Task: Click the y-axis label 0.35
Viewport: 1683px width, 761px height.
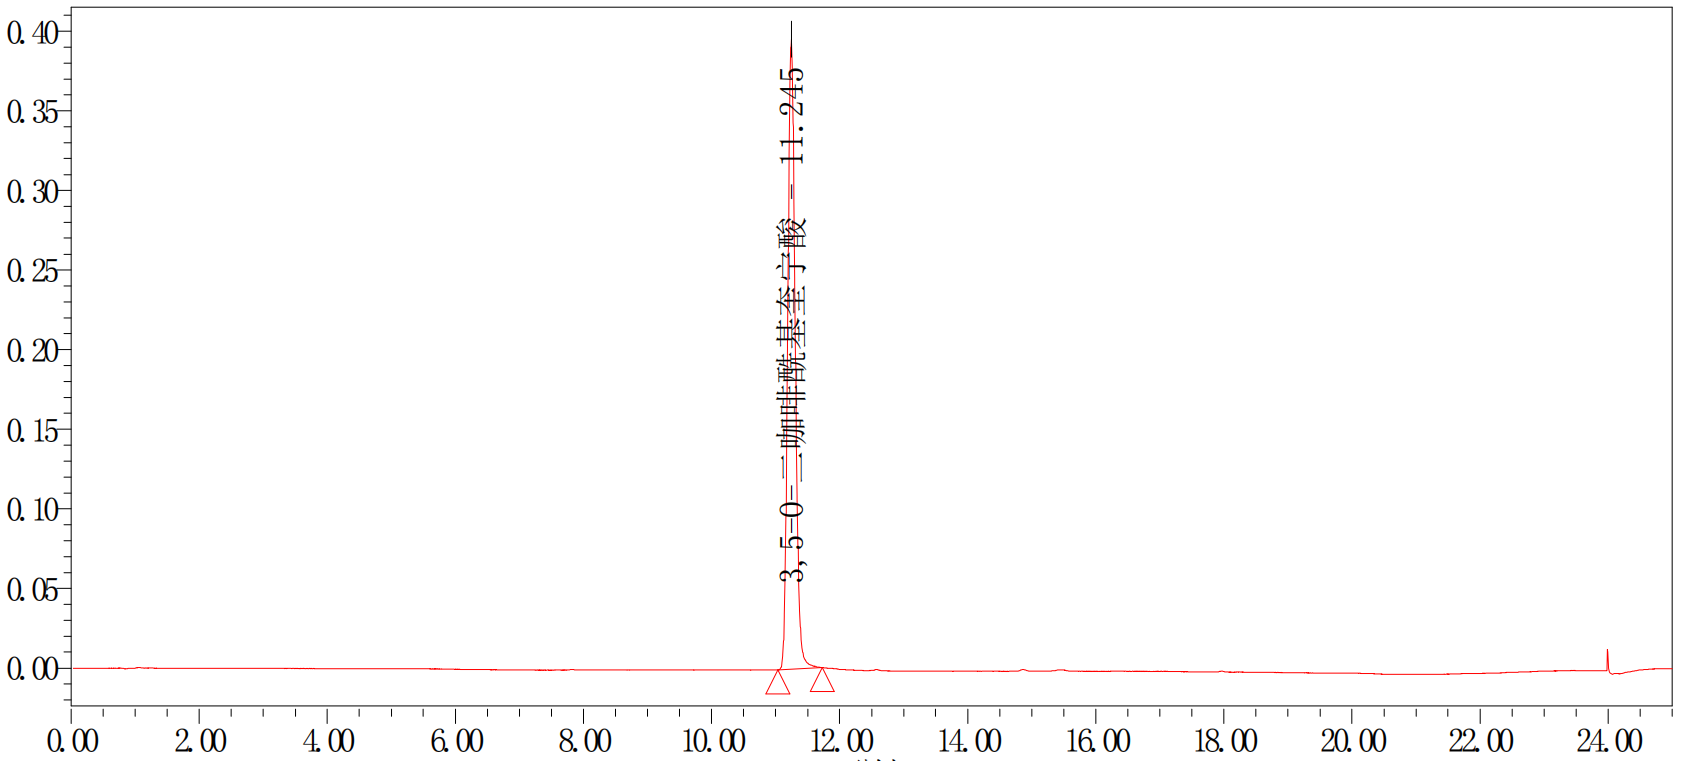Action: [x=32, y=112]
